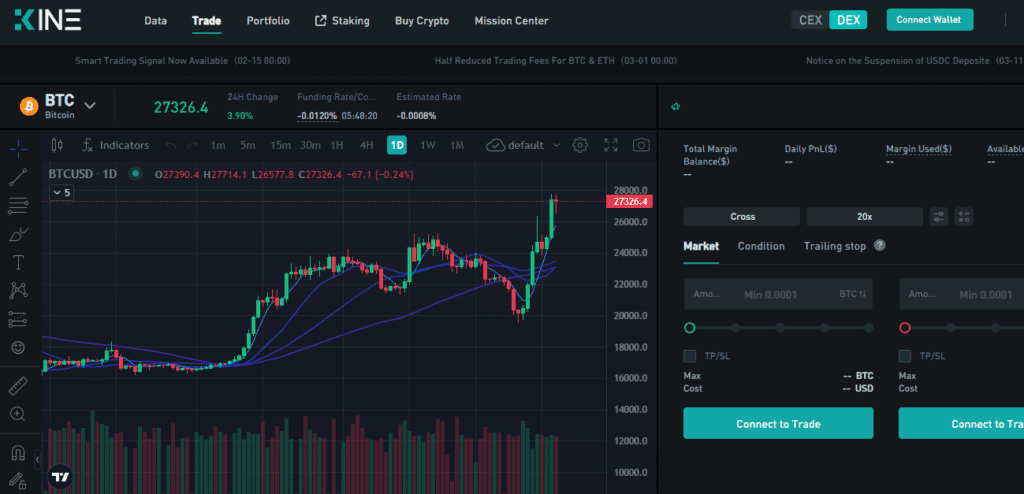Toggle lock all drawing tools
Viewport: 1024px width, 494px height.
[18, 481]
